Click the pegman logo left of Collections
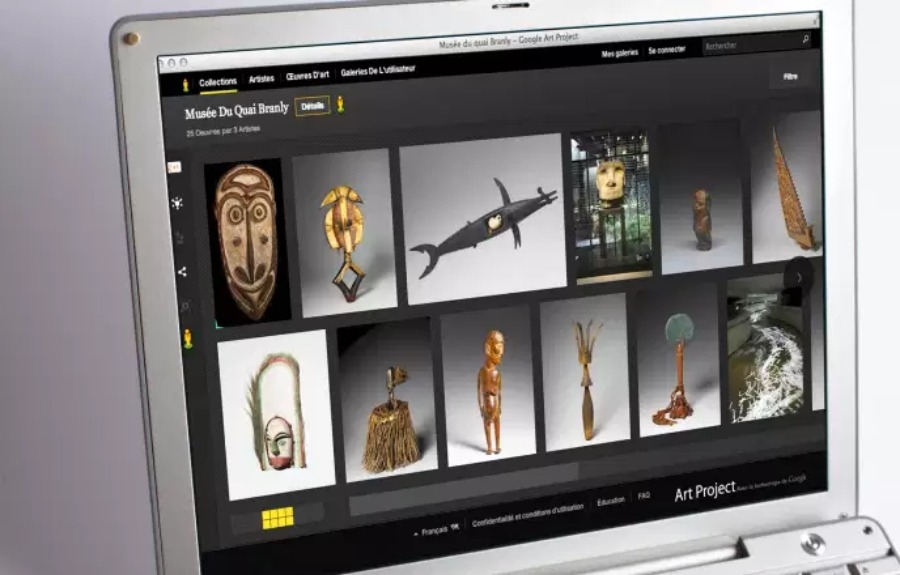This screenshot has height=575, width=900. 185,85
